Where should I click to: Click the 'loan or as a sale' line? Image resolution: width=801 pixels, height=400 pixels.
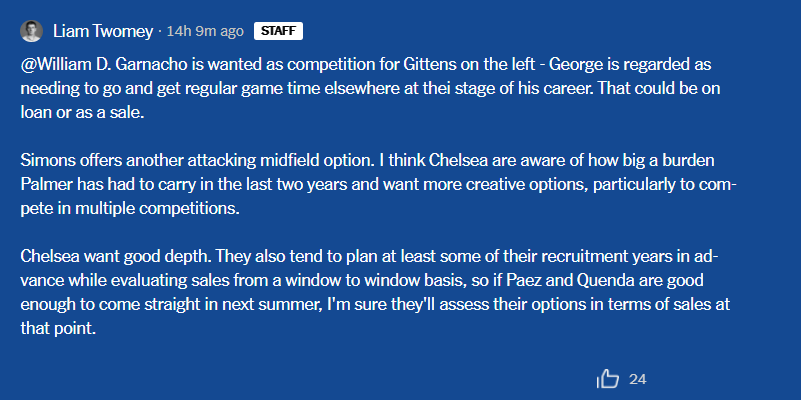point(83,113)
